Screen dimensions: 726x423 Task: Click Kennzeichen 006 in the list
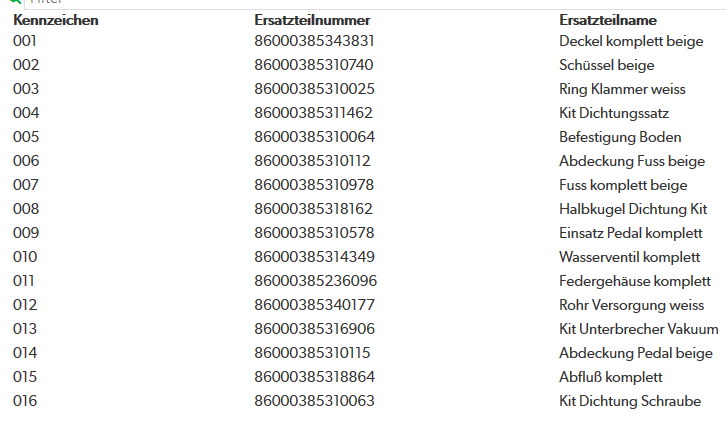26,161
